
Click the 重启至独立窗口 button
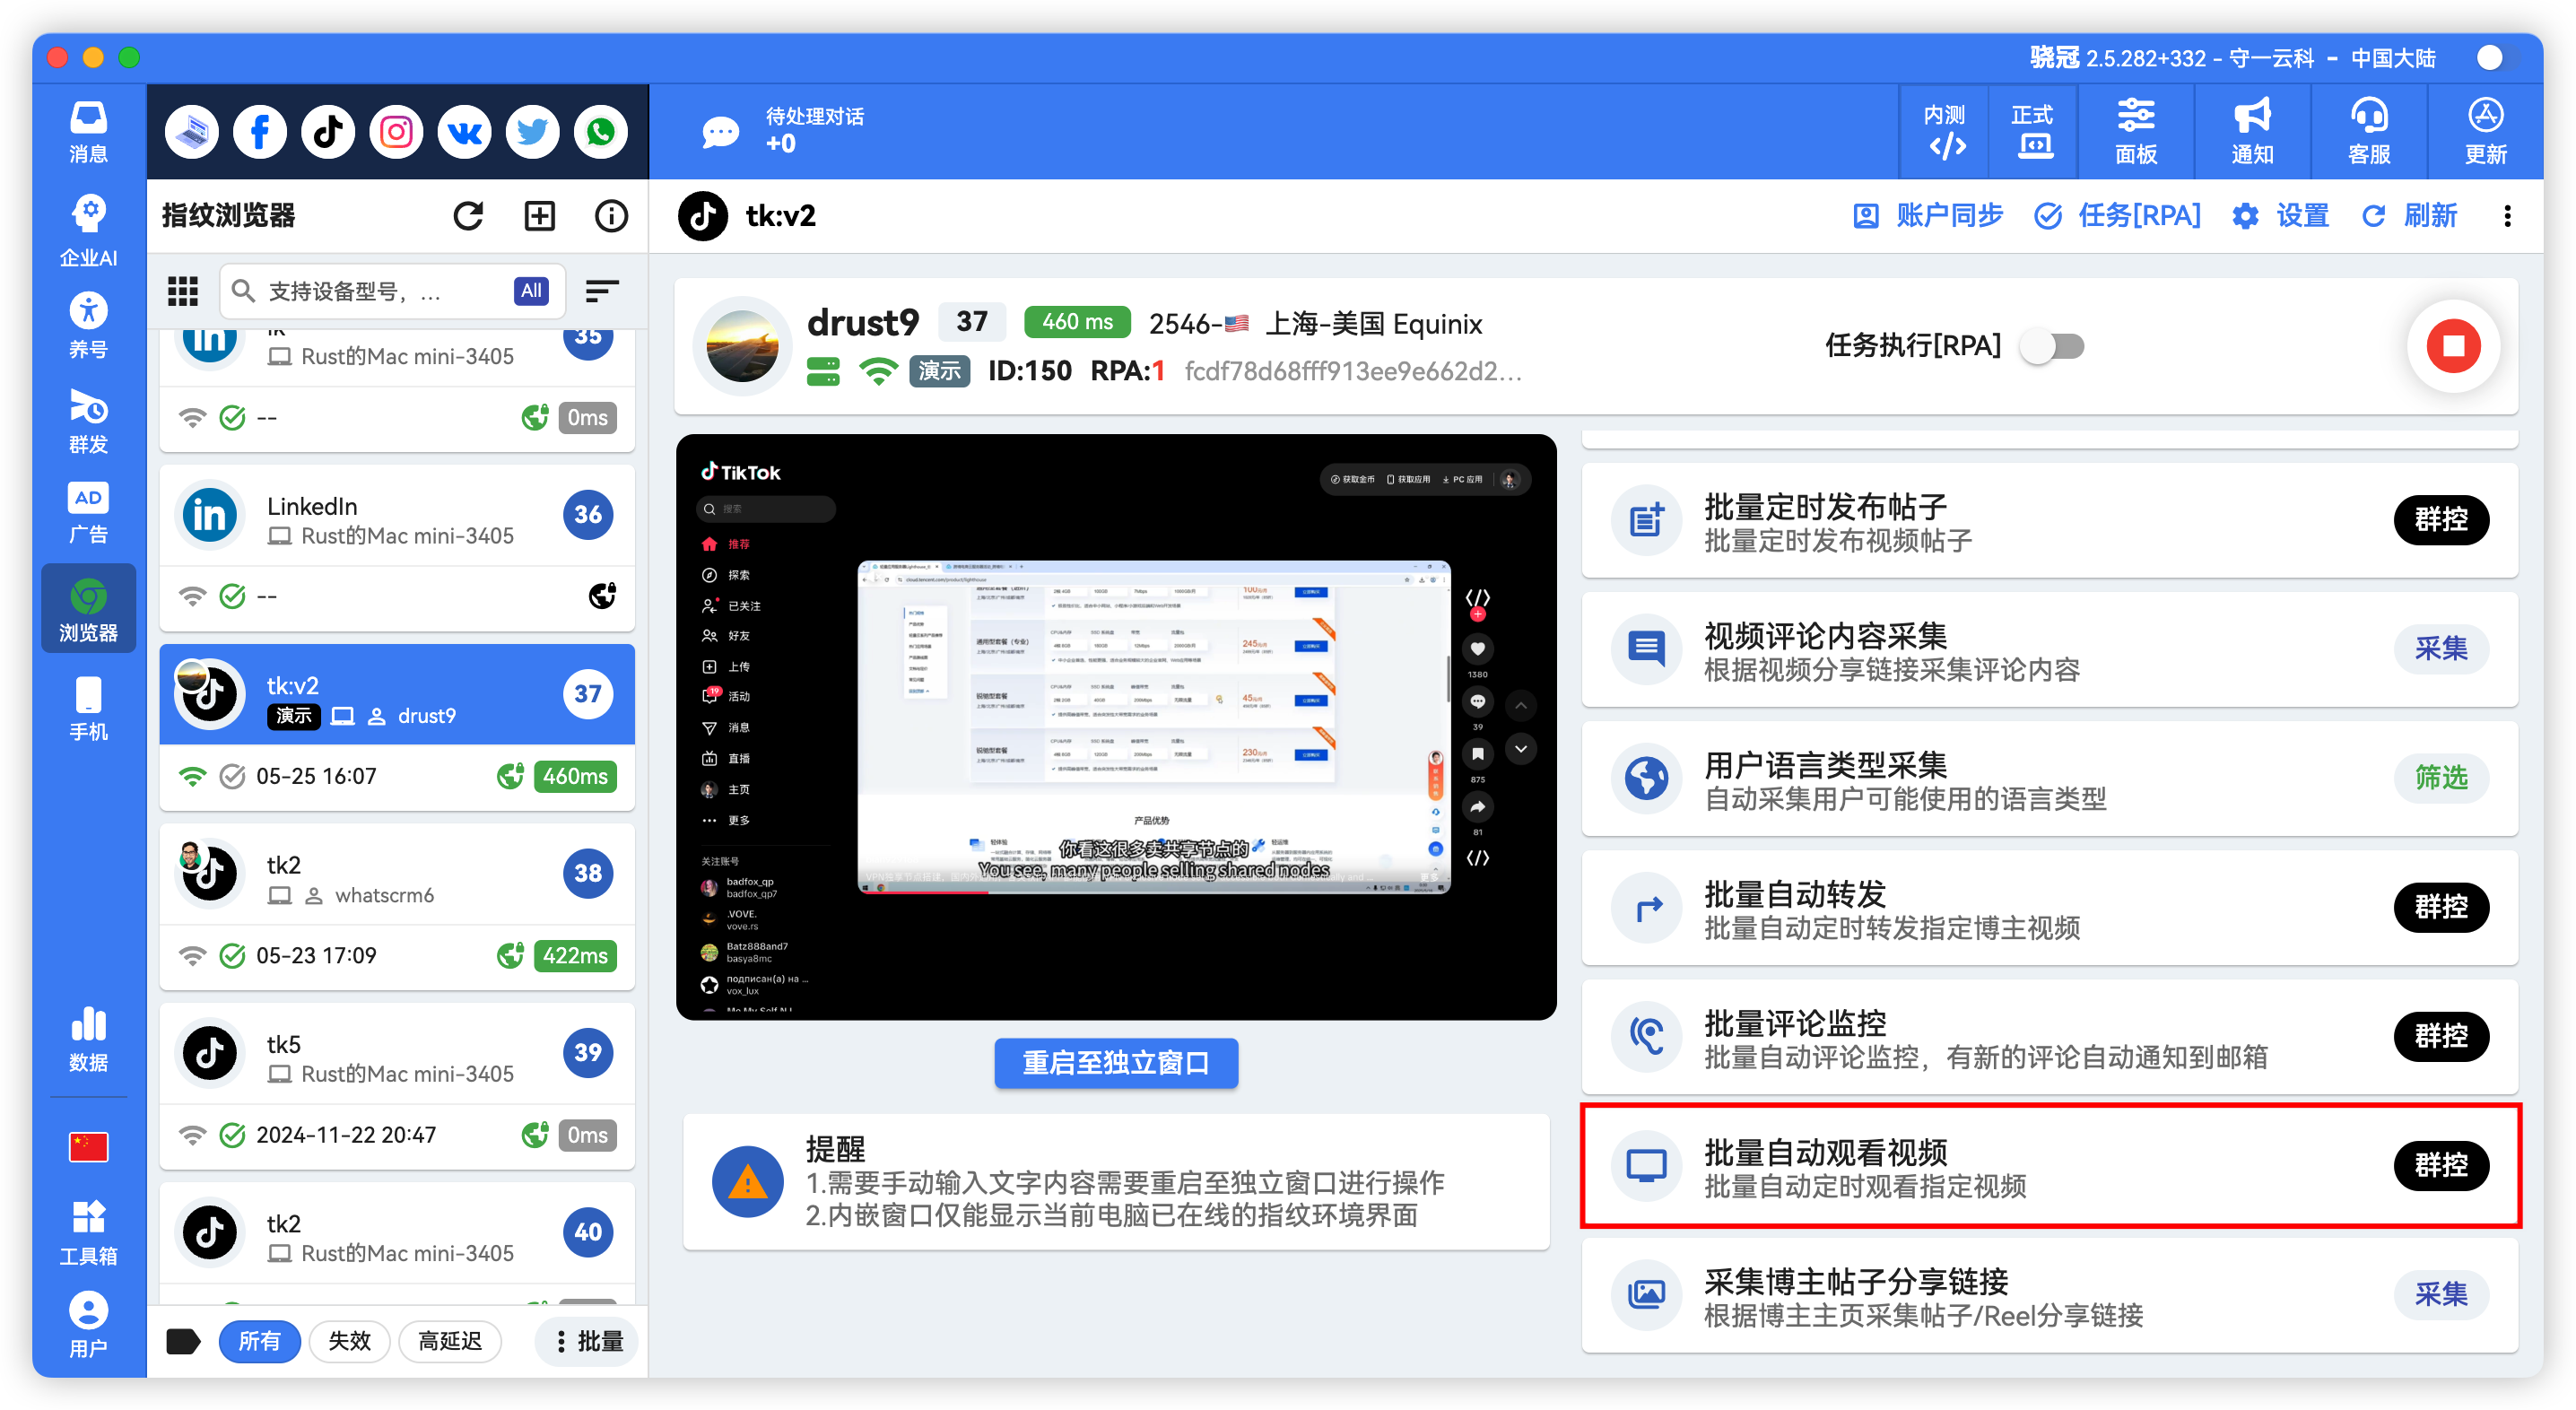1115,1063
